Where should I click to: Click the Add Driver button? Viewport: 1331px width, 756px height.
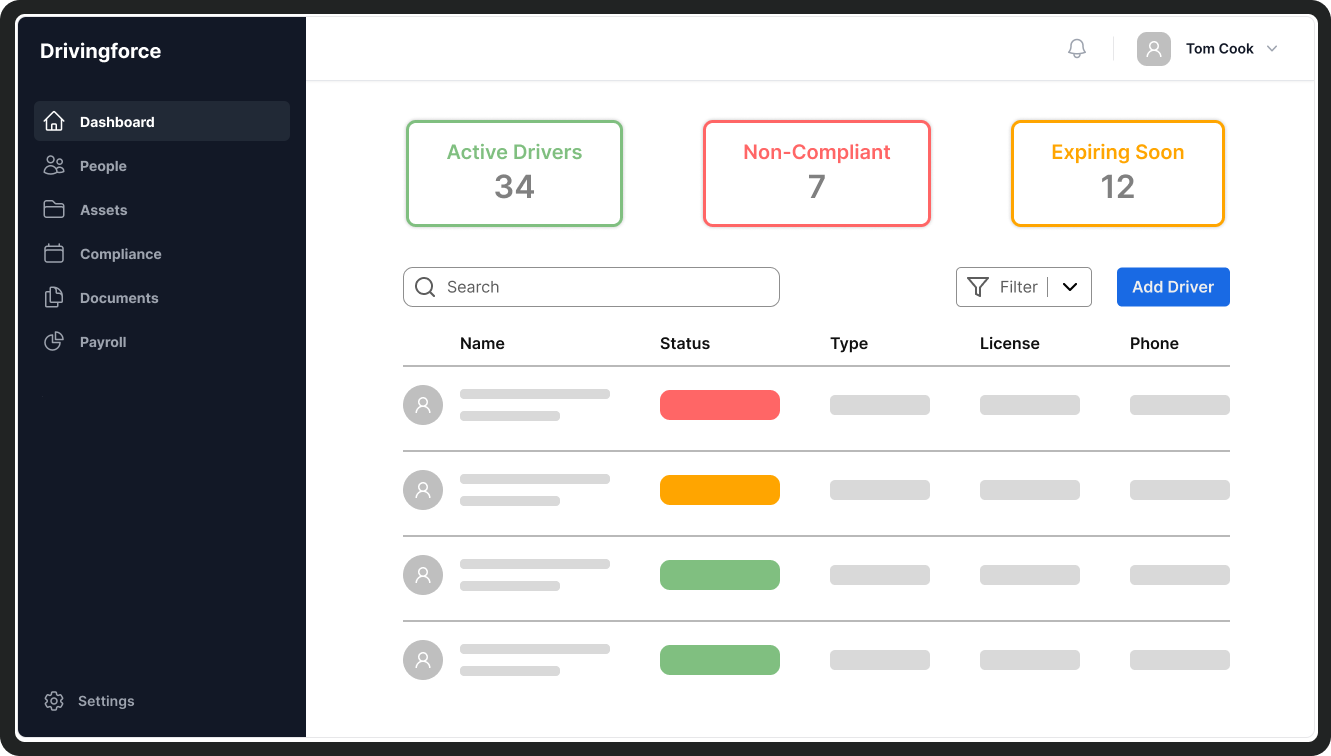coord(1172,287)
